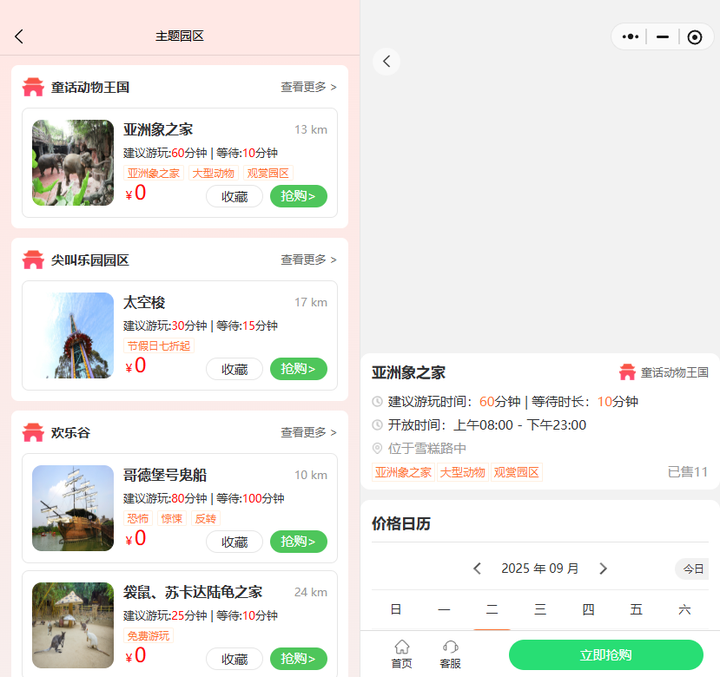Click the 已售11 sold count

687,472
